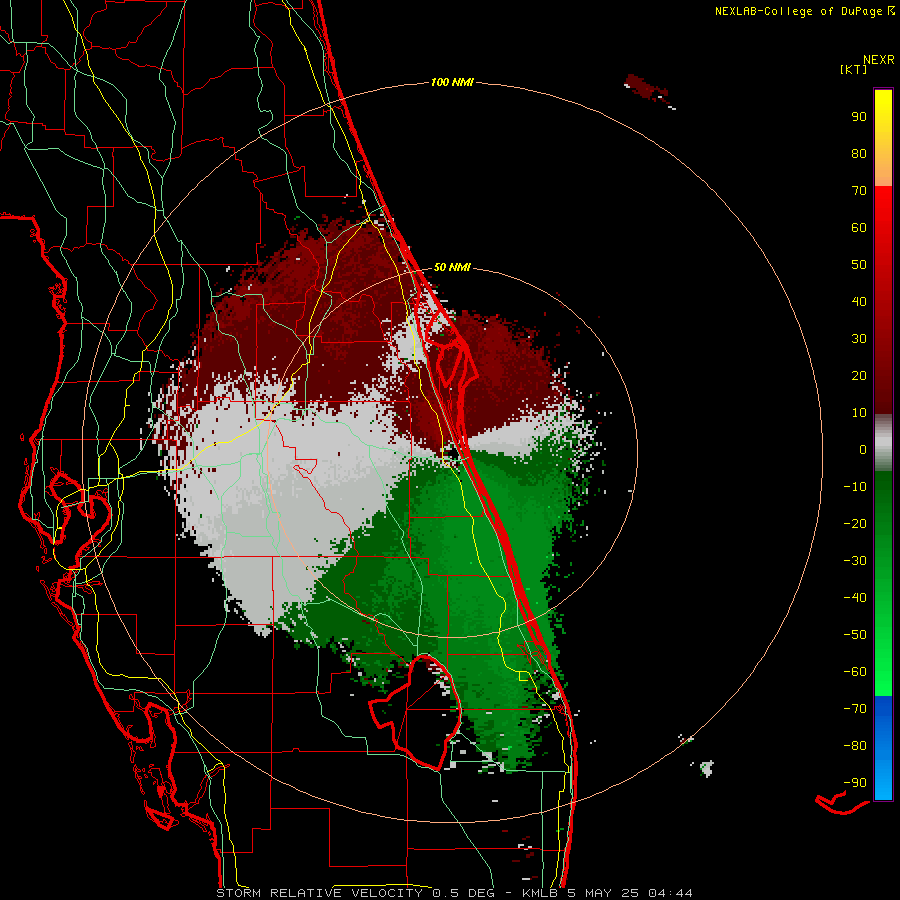Image resolution: width=900 pixels, height=900 pixels.
Task: Select the yellow segment of the color bar
Action: coord(883,138)
